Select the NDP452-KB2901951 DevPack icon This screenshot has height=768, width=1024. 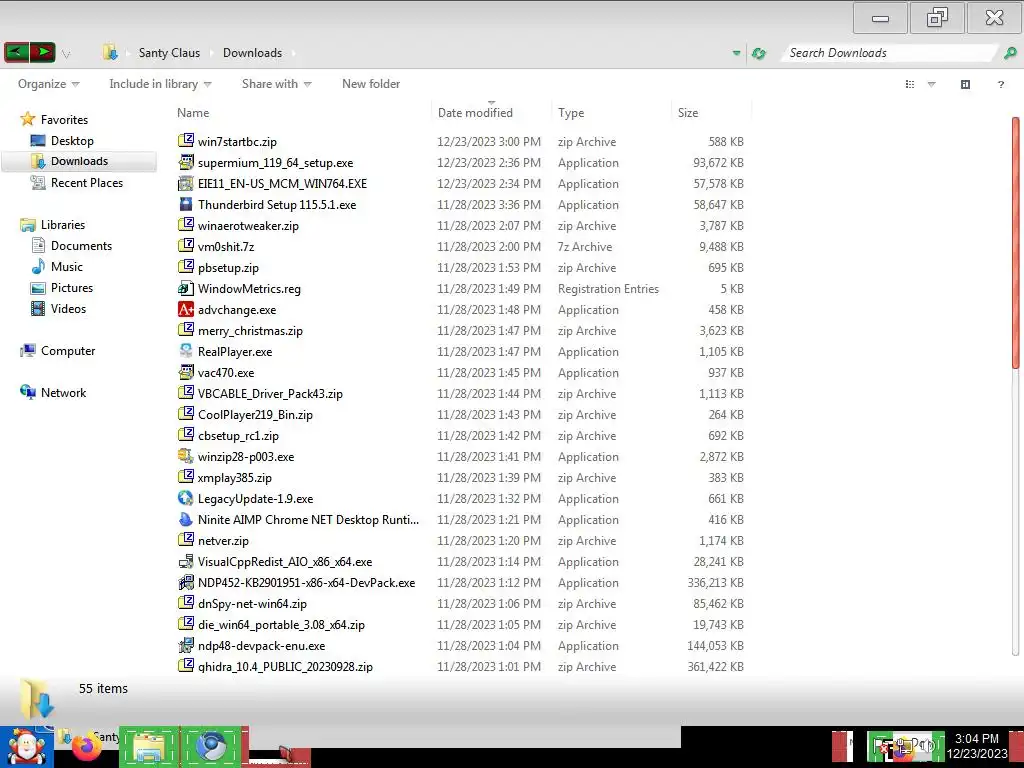coord(186,582)
